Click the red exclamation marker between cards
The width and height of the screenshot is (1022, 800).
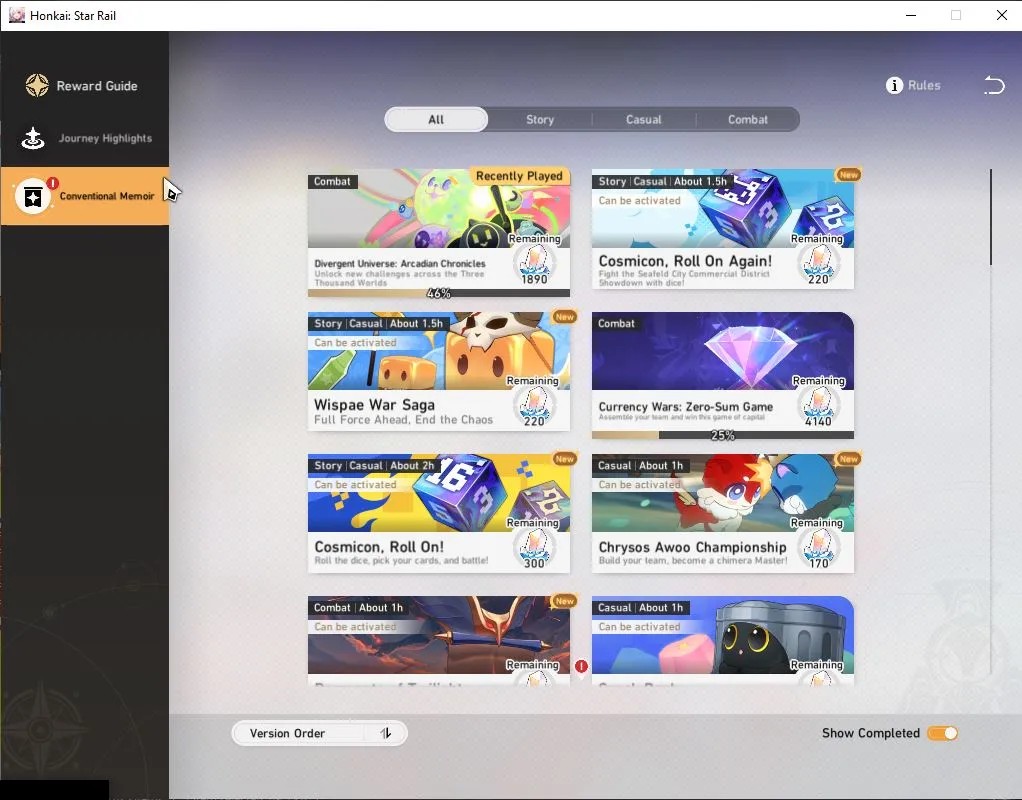tap(581, 666)
